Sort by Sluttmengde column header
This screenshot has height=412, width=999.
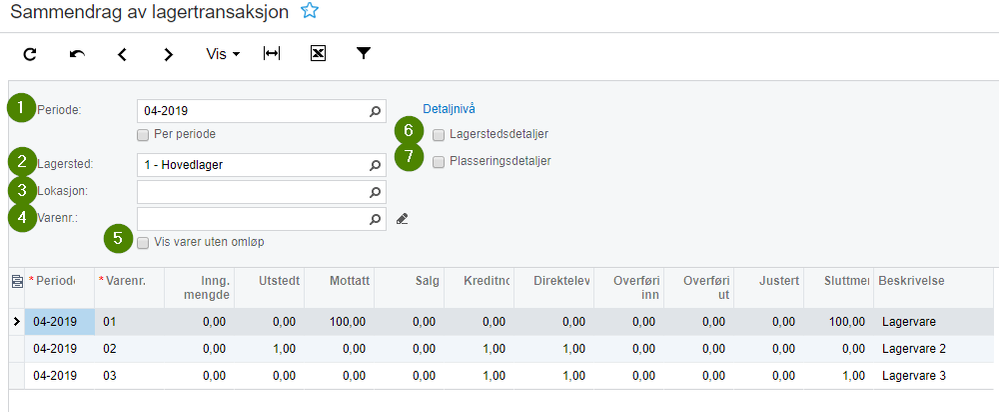pyautogui.click(x=839, y=288)
